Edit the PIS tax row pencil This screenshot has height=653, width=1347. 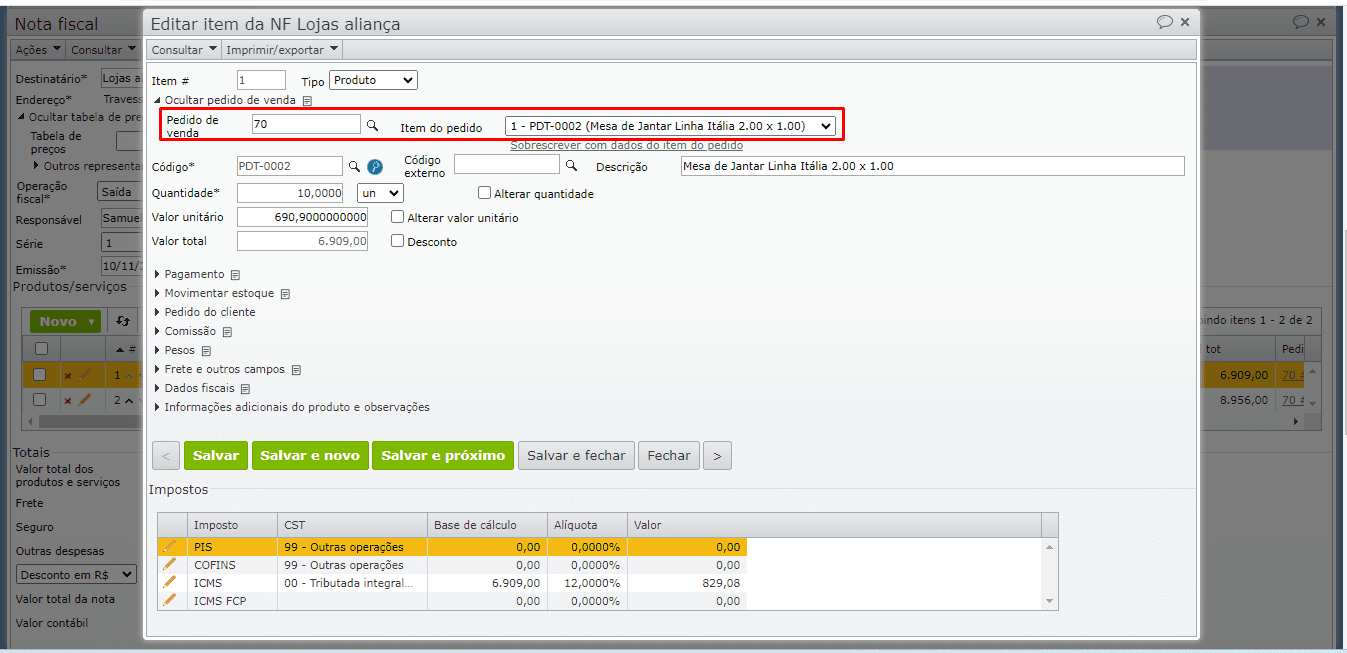170,547
